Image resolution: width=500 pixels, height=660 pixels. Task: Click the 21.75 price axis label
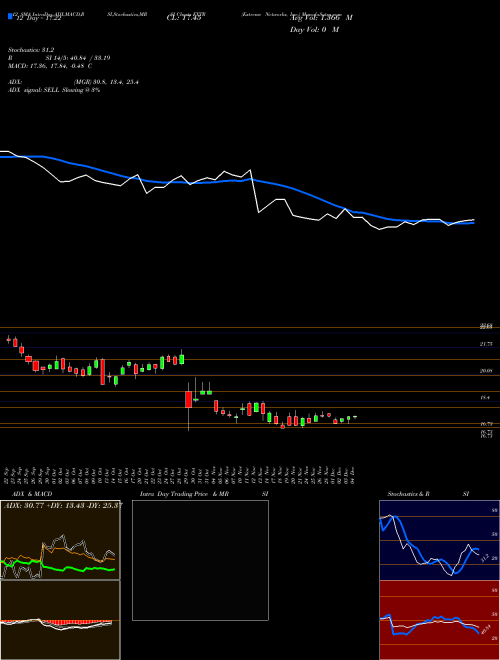pos(486,344)
